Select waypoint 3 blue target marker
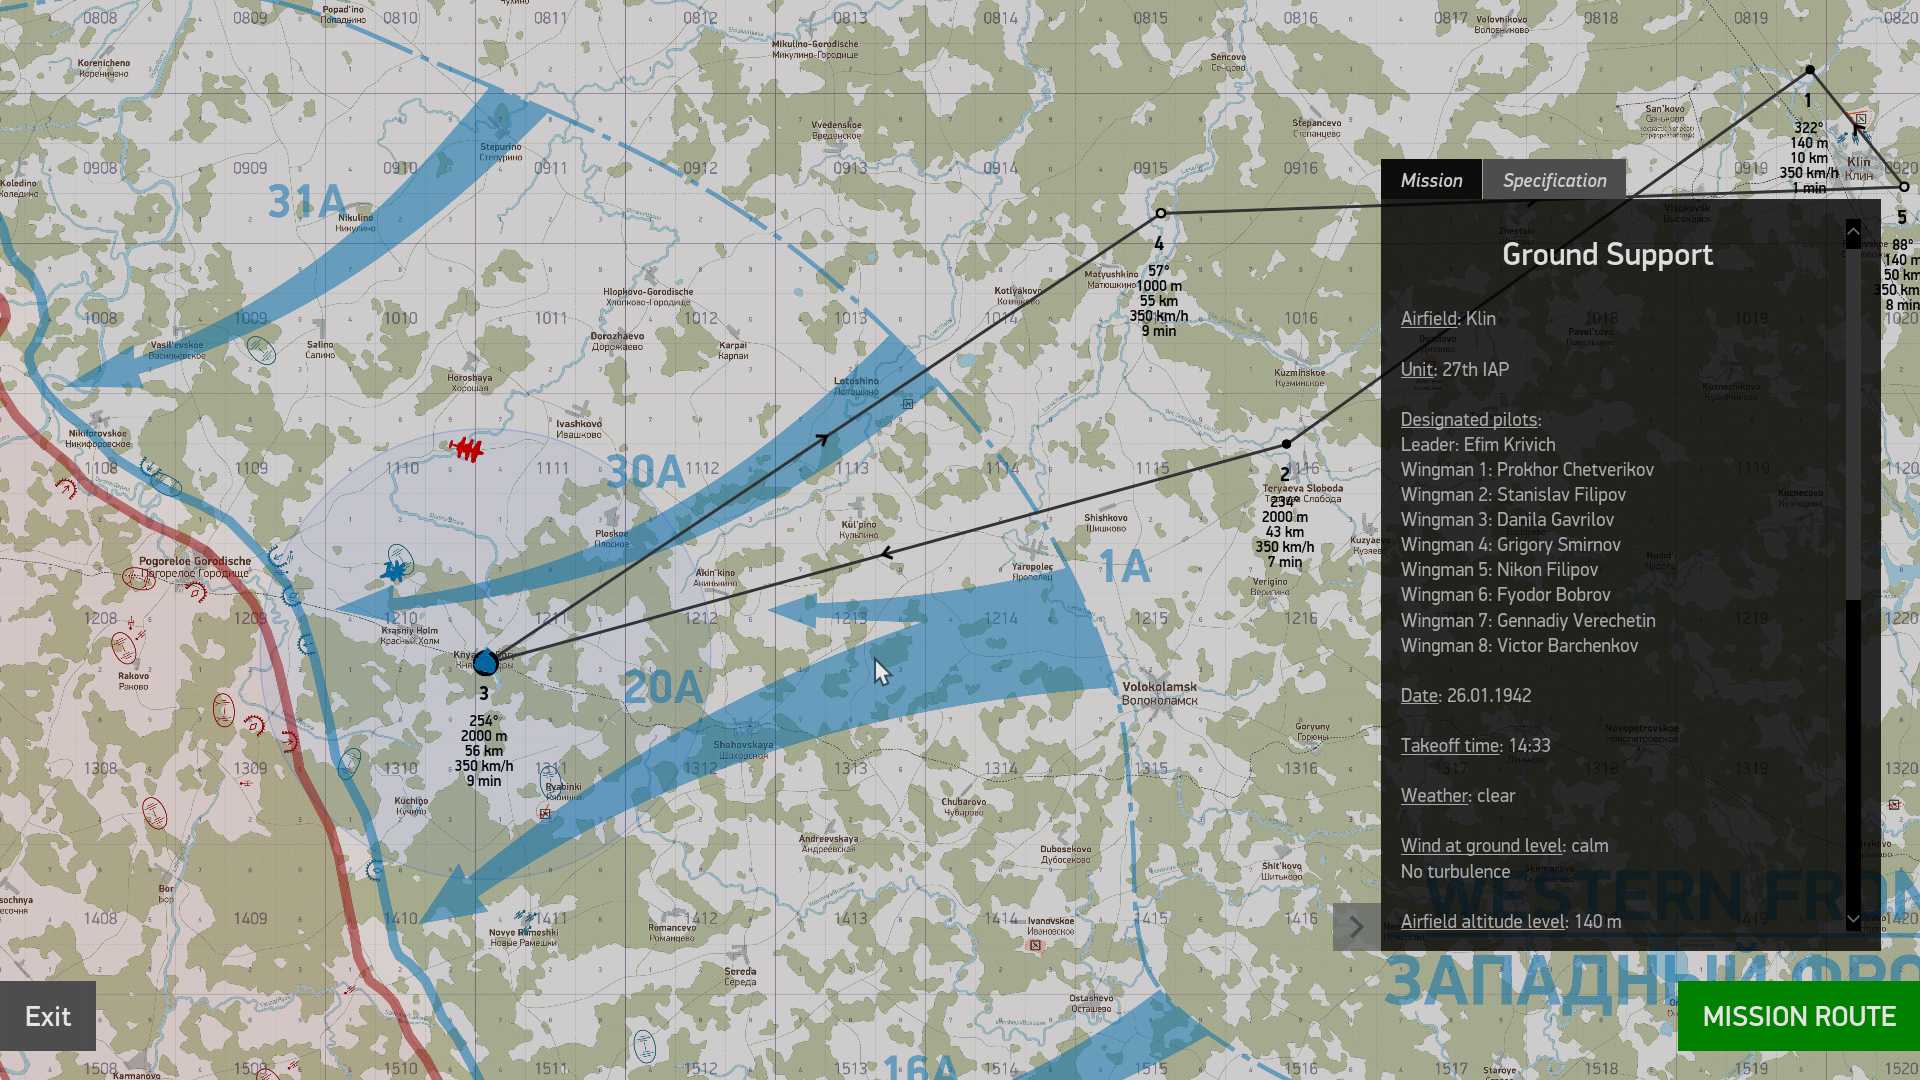 [x=485, y=663]
